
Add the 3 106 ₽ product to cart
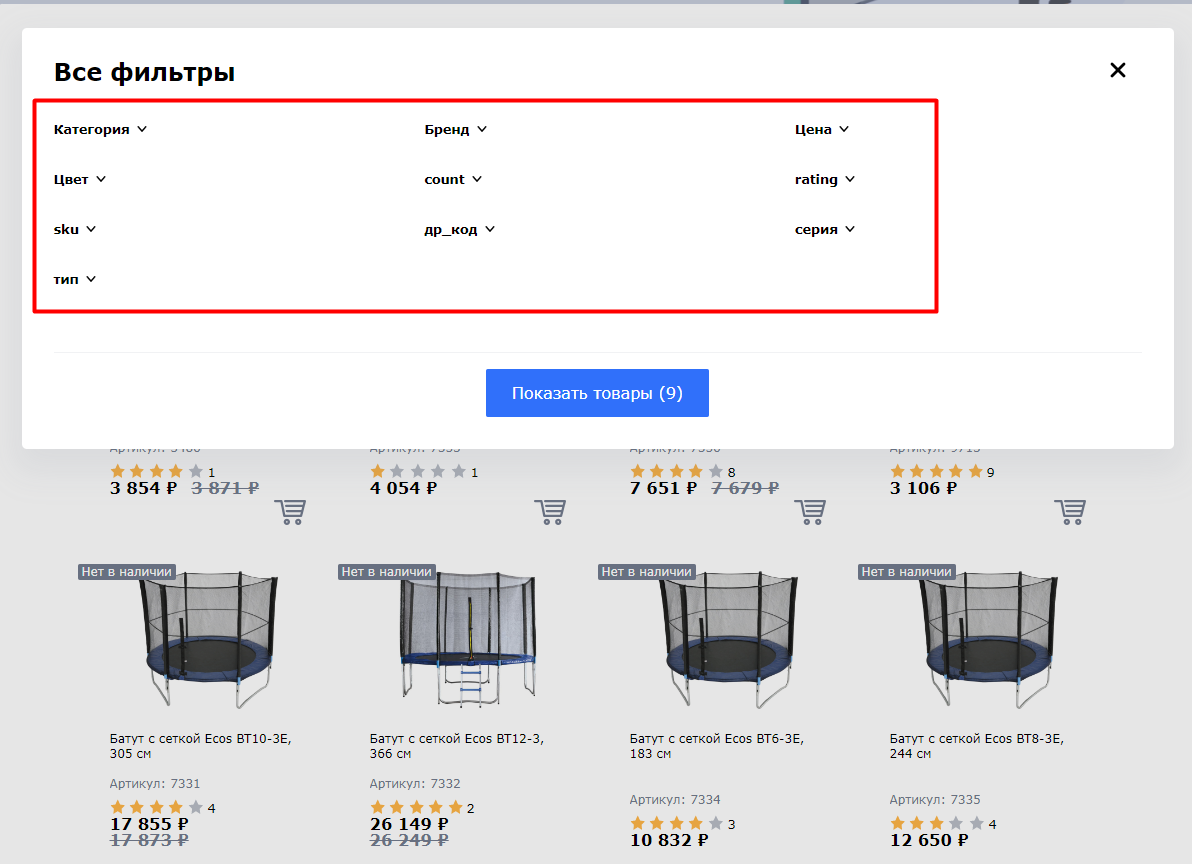click(x=1069, y=512)
